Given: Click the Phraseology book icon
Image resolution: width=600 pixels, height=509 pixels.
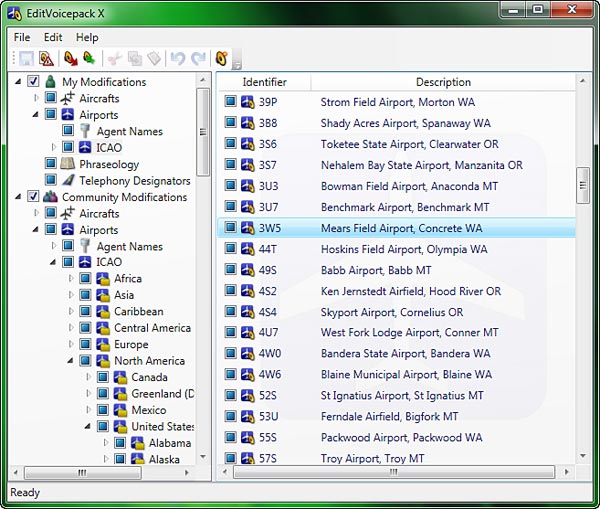Looking at the screenshot, I should pyautogui.click(x=67, y=164).
